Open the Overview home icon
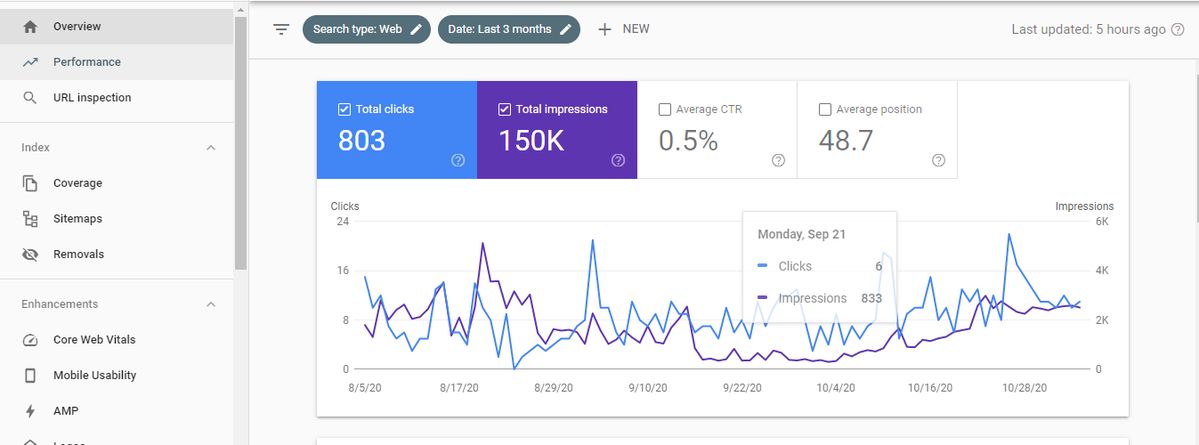1199x445 pixels. coord(30,27)
